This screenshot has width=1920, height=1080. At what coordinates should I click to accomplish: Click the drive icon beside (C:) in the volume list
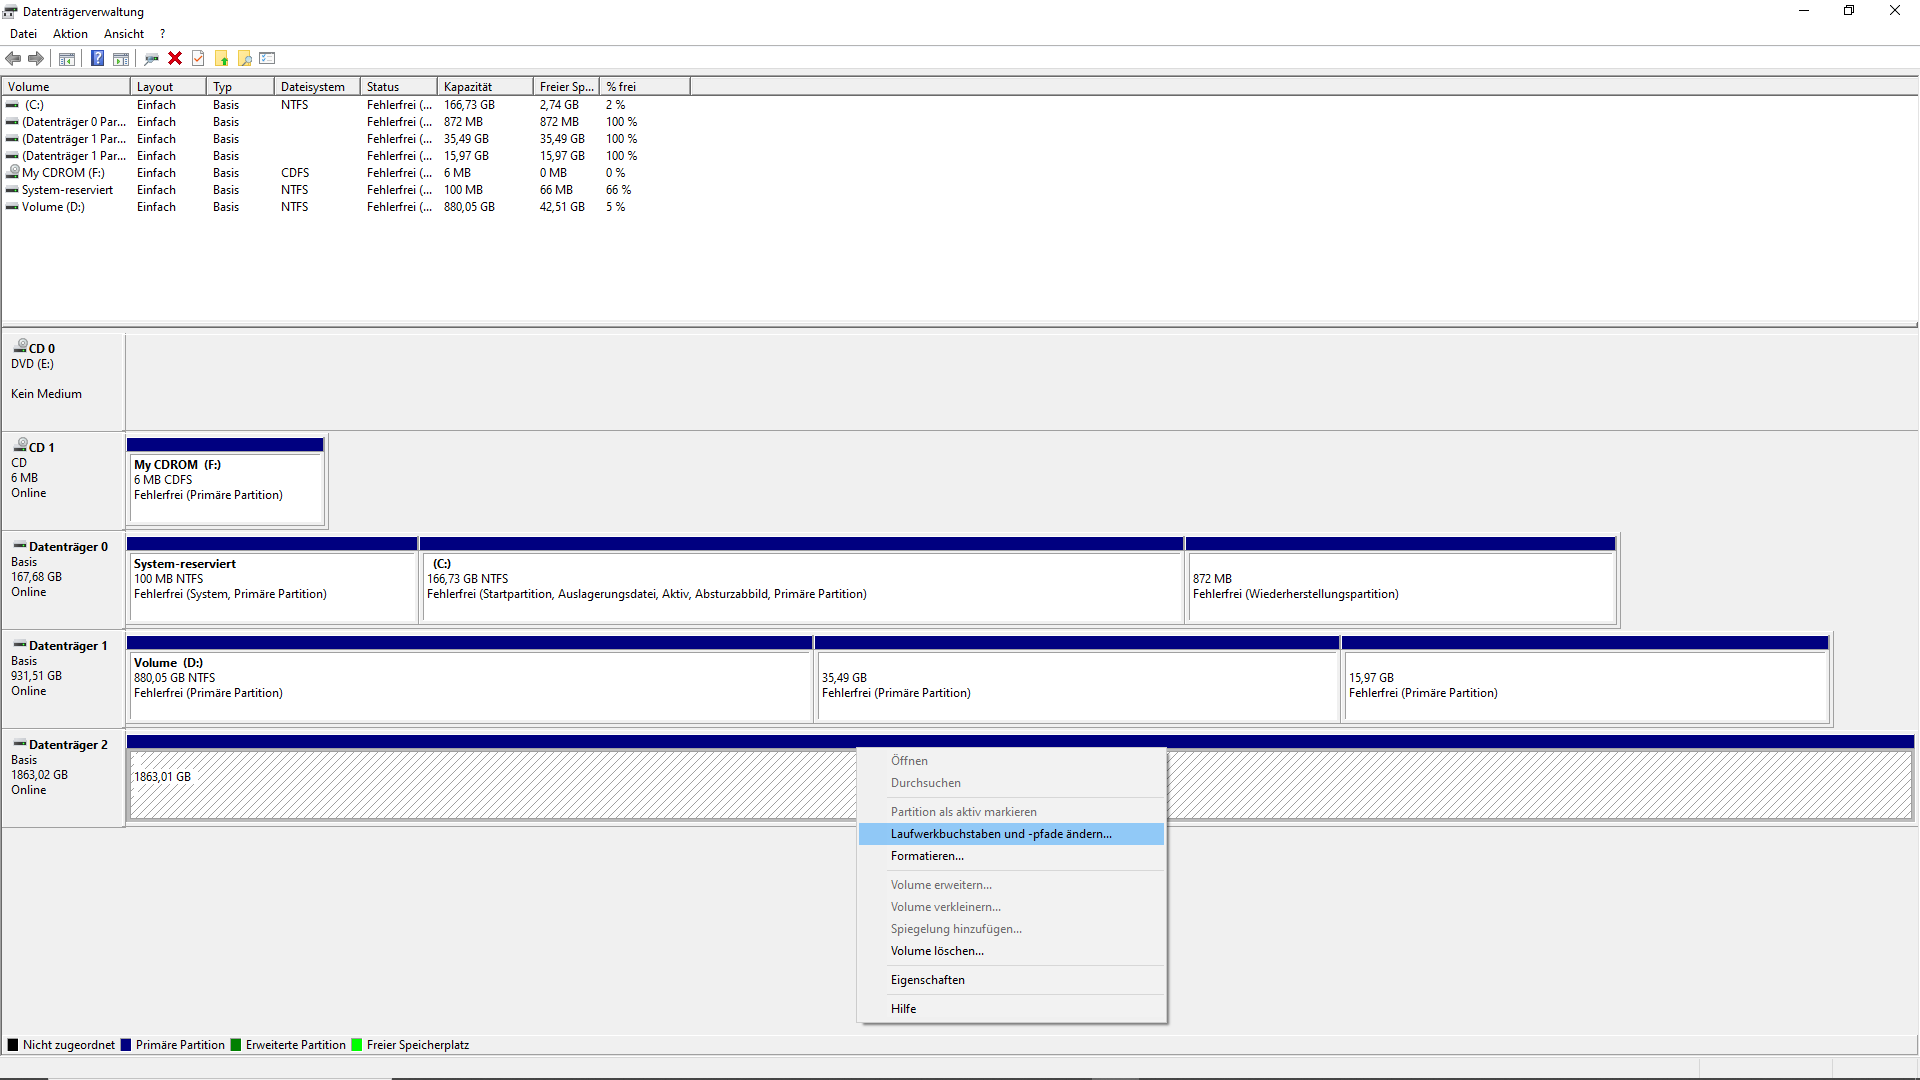12,105
